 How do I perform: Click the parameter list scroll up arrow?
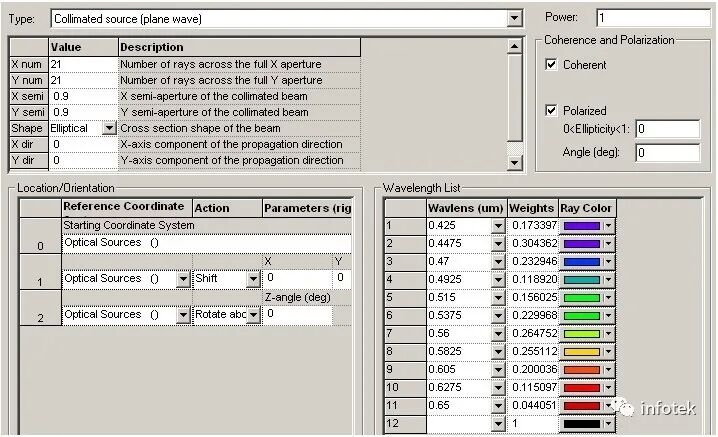(x=515, y=46)
